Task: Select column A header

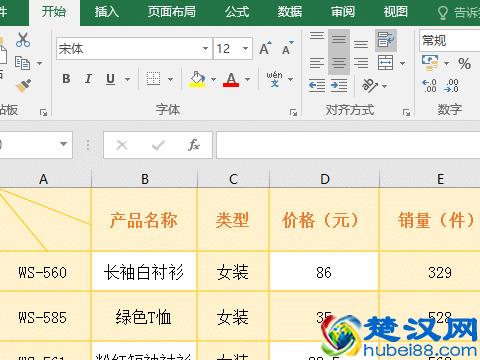Action: pos(44,179)
